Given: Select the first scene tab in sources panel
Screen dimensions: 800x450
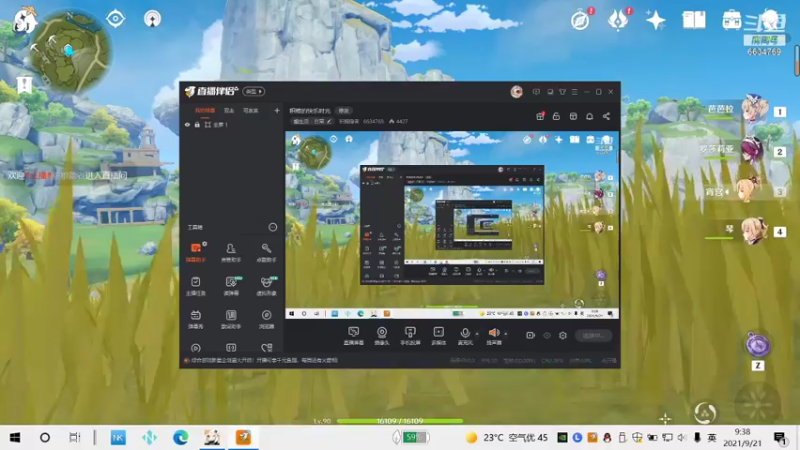Looking at the screenshot, I should 205,110.
